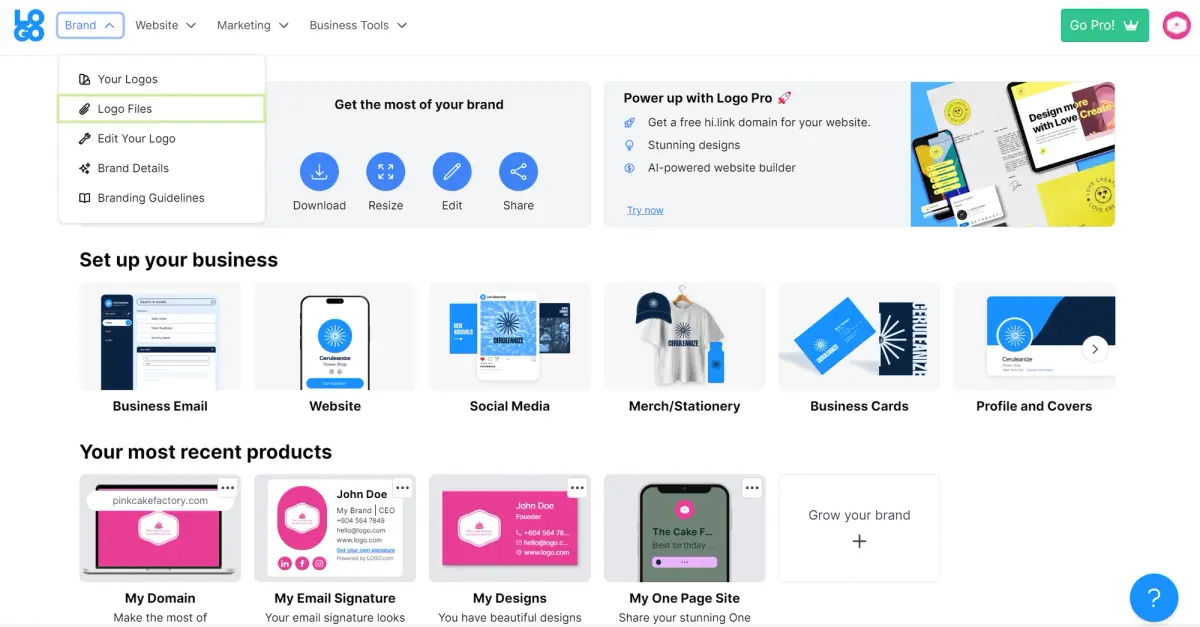Open three-dot menu on My One Page Site
This screenshot has height=627, width=1200.
click(x=752, y=488)
